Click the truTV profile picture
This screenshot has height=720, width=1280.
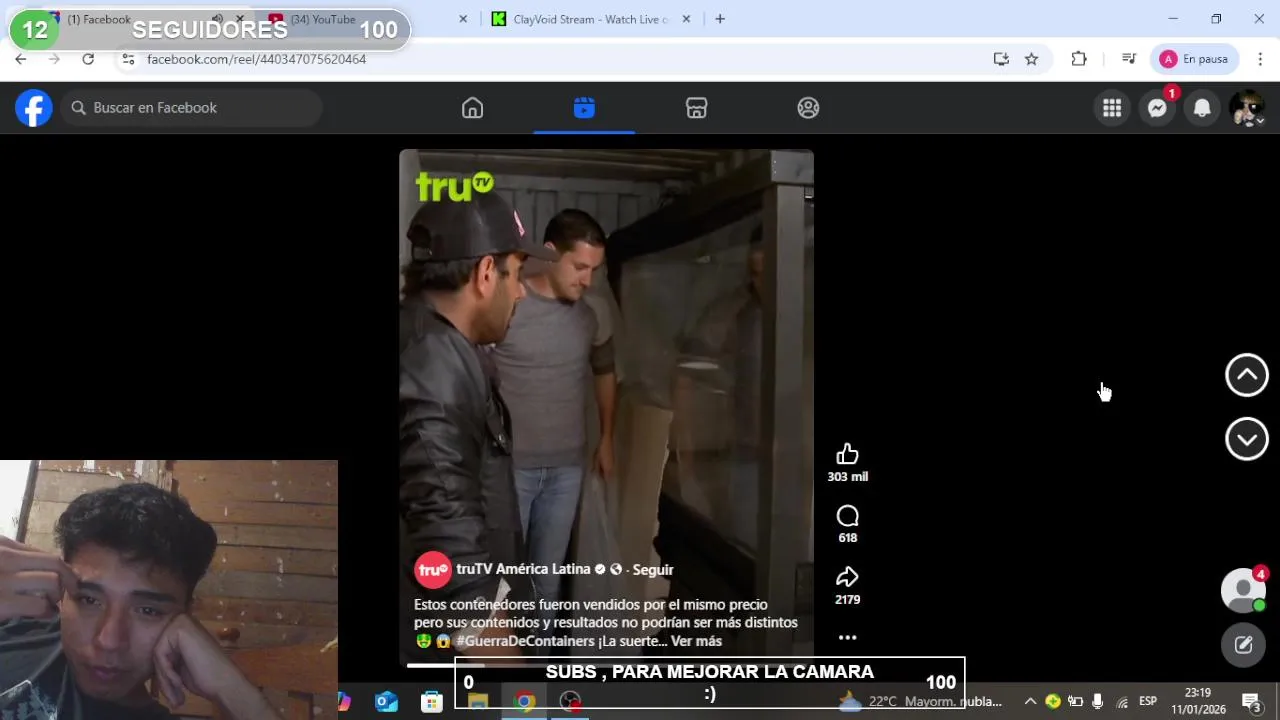(433, 570)
